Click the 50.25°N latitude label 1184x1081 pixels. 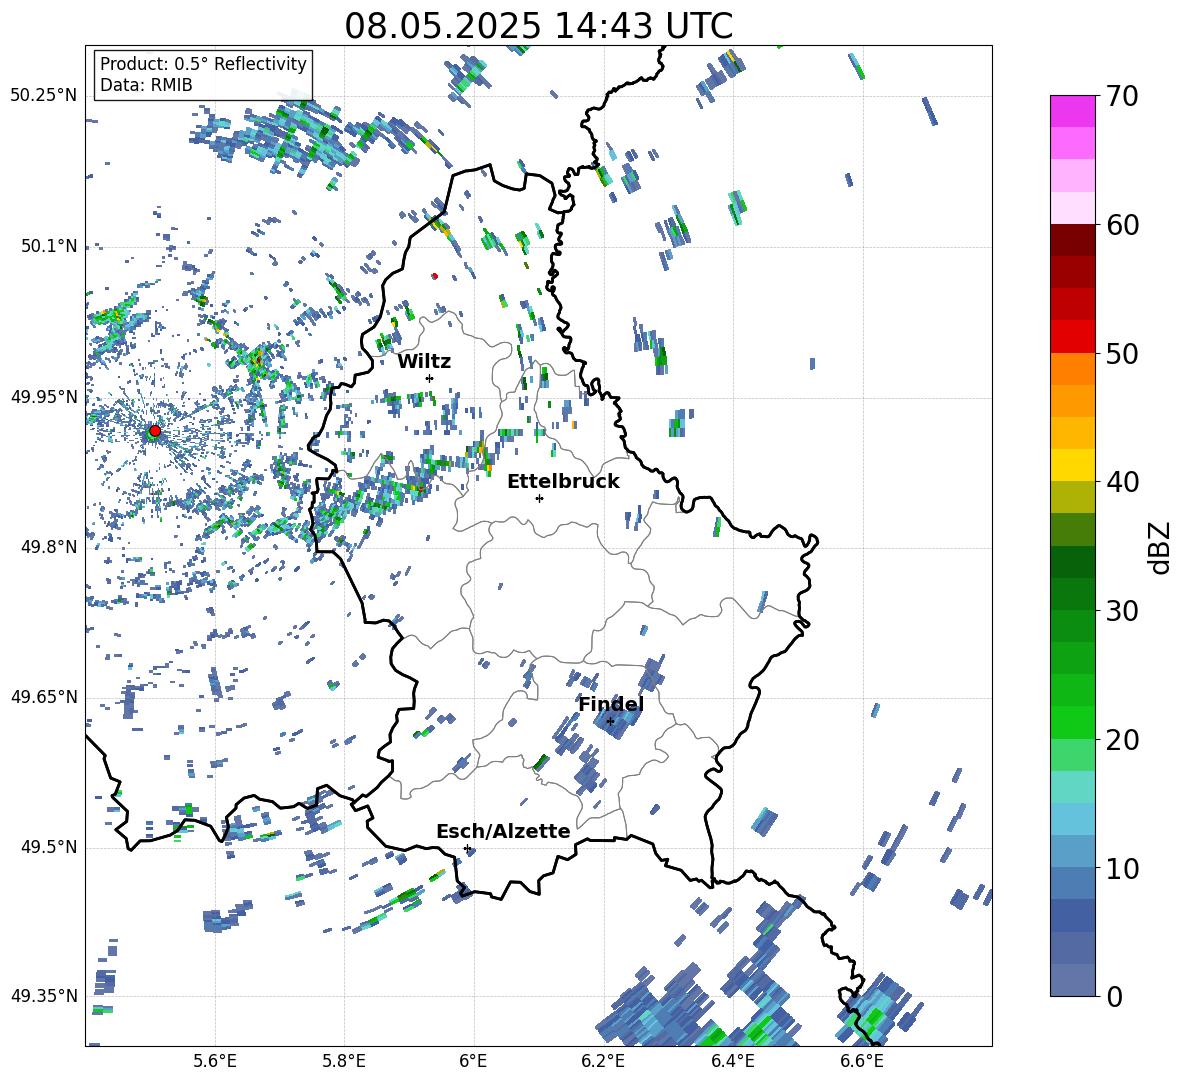pos(43,96)
